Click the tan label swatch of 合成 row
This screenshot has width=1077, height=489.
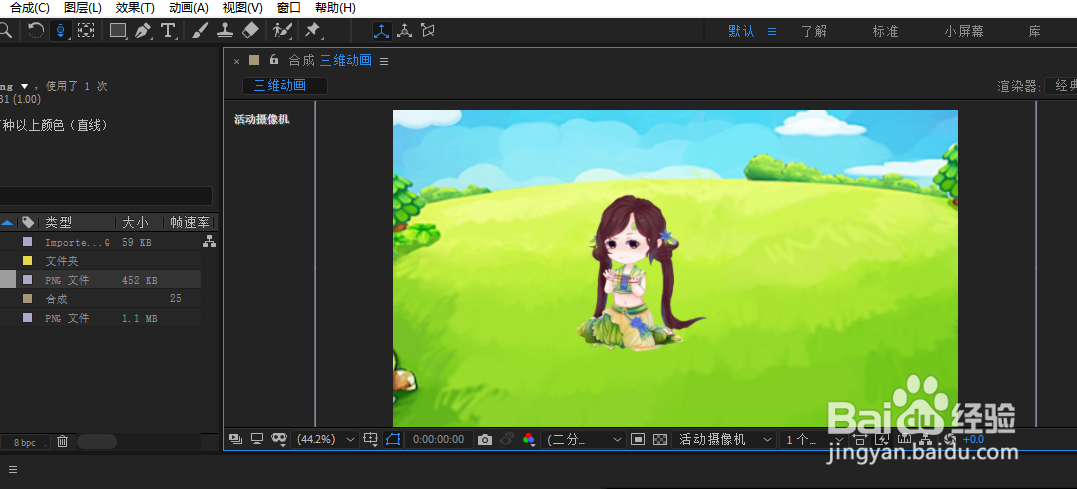27,299
